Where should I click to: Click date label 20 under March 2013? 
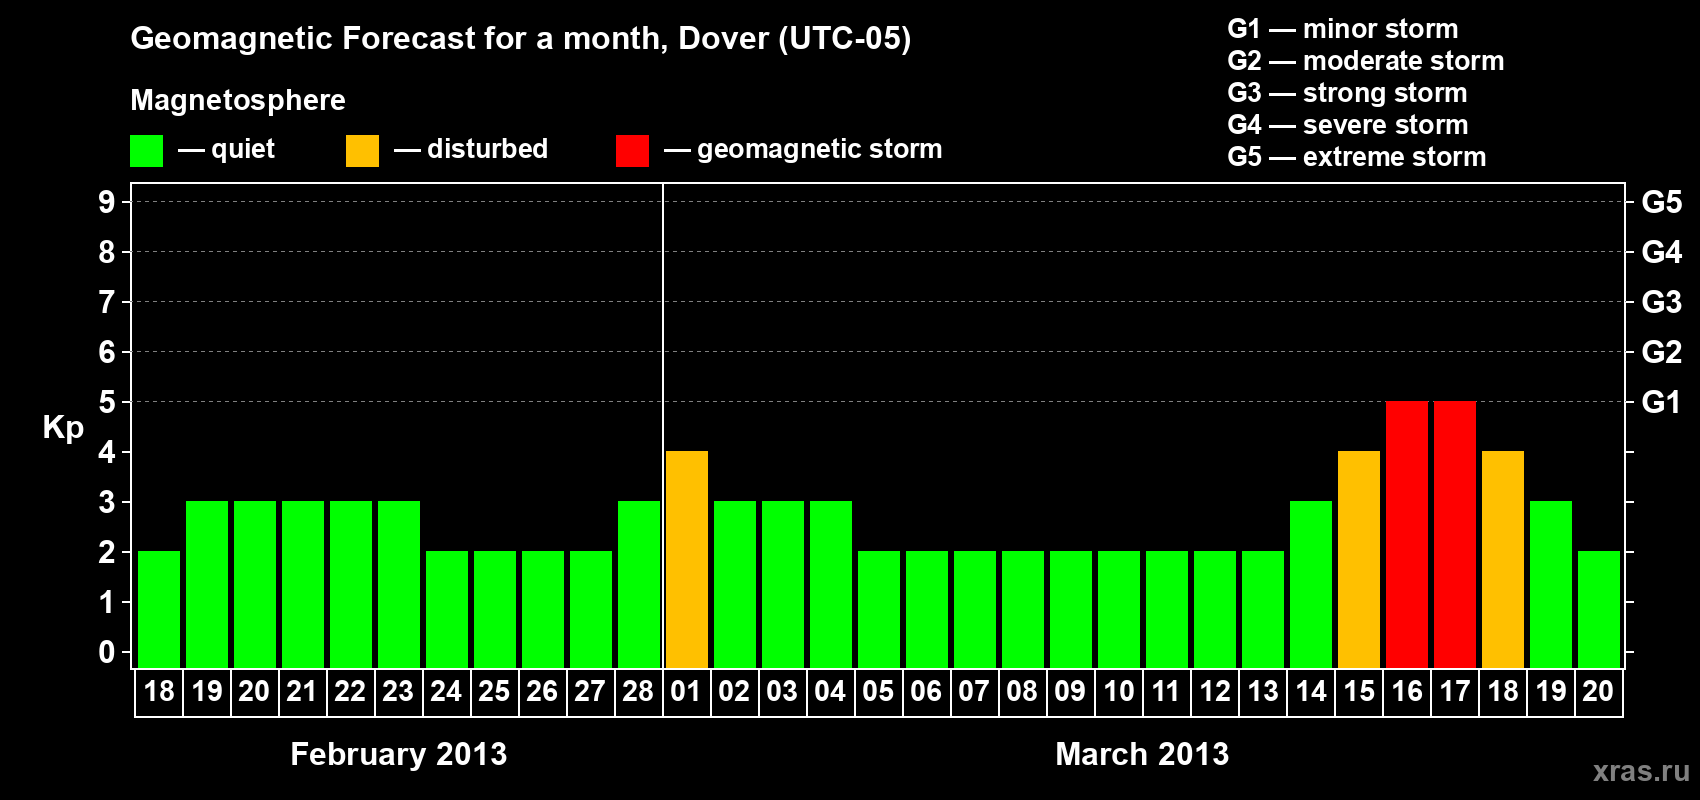tap(1598, 691)
